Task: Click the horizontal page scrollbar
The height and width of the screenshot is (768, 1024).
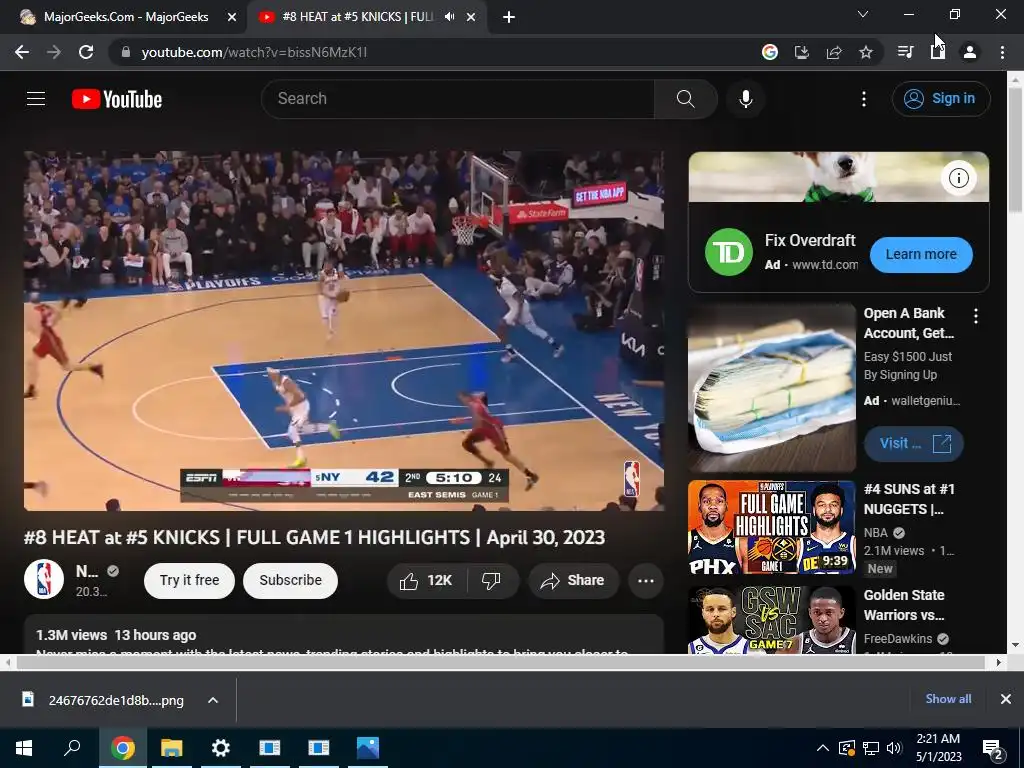Action: click(x=501, y=663)
